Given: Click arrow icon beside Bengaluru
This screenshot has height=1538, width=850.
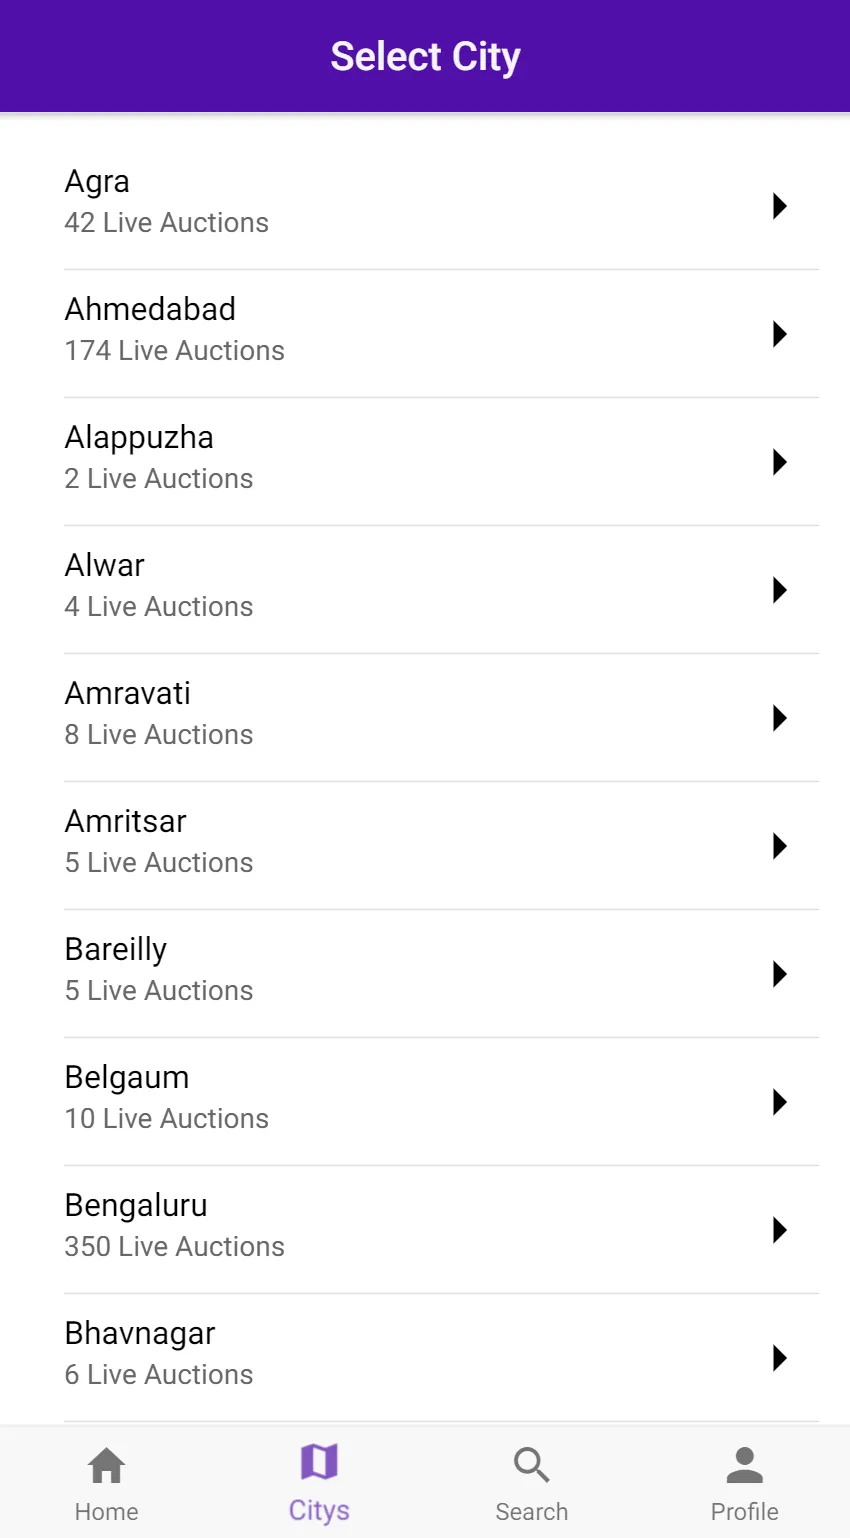Looking at the screenshot, I should click(x=780, y=1230).
